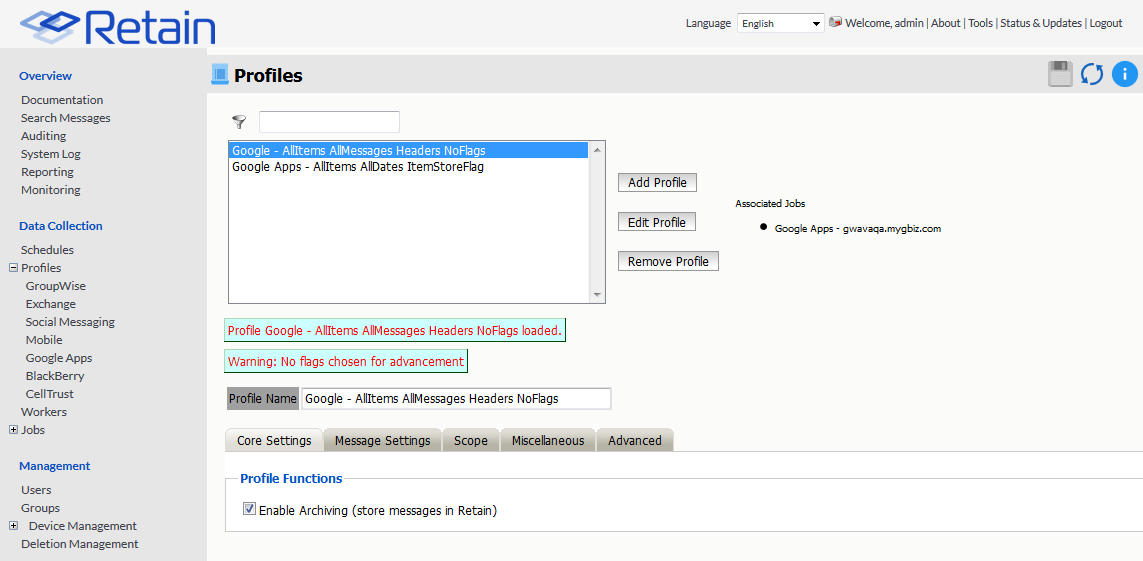This screenshot has width=1143, height=561.
Task: Expand the Device Management node
Action: (x=13, y=525)
